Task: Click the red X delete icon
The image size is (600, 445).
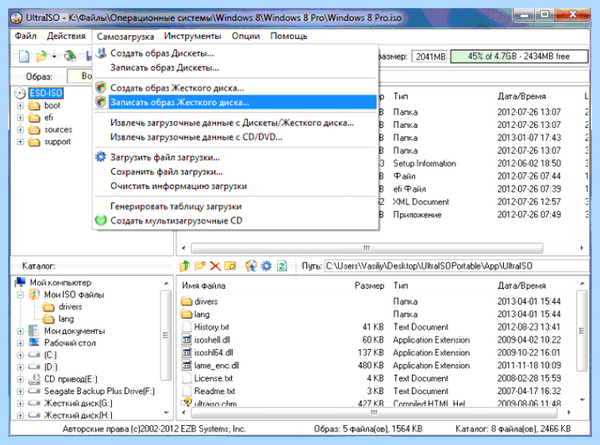Action: (x=215, y=266)
